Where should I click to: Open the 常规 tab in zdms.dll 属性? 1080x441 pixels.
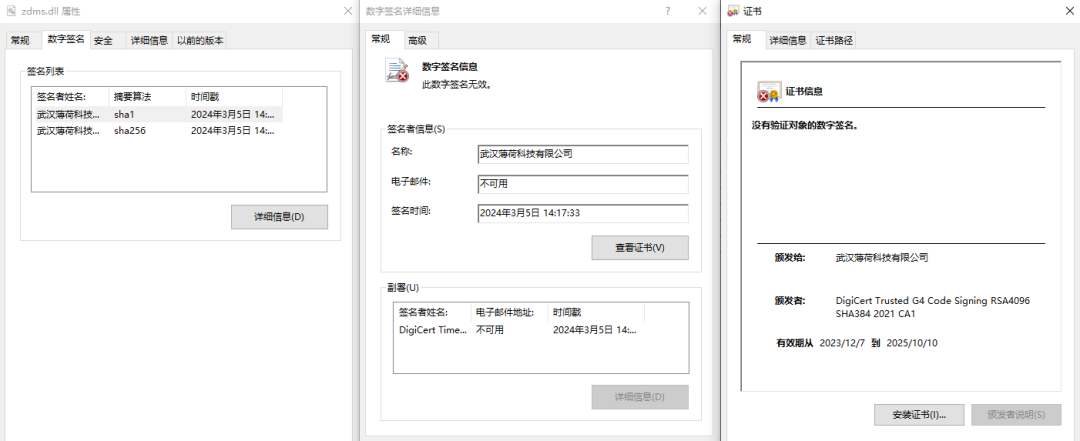[x=20, y=41]
